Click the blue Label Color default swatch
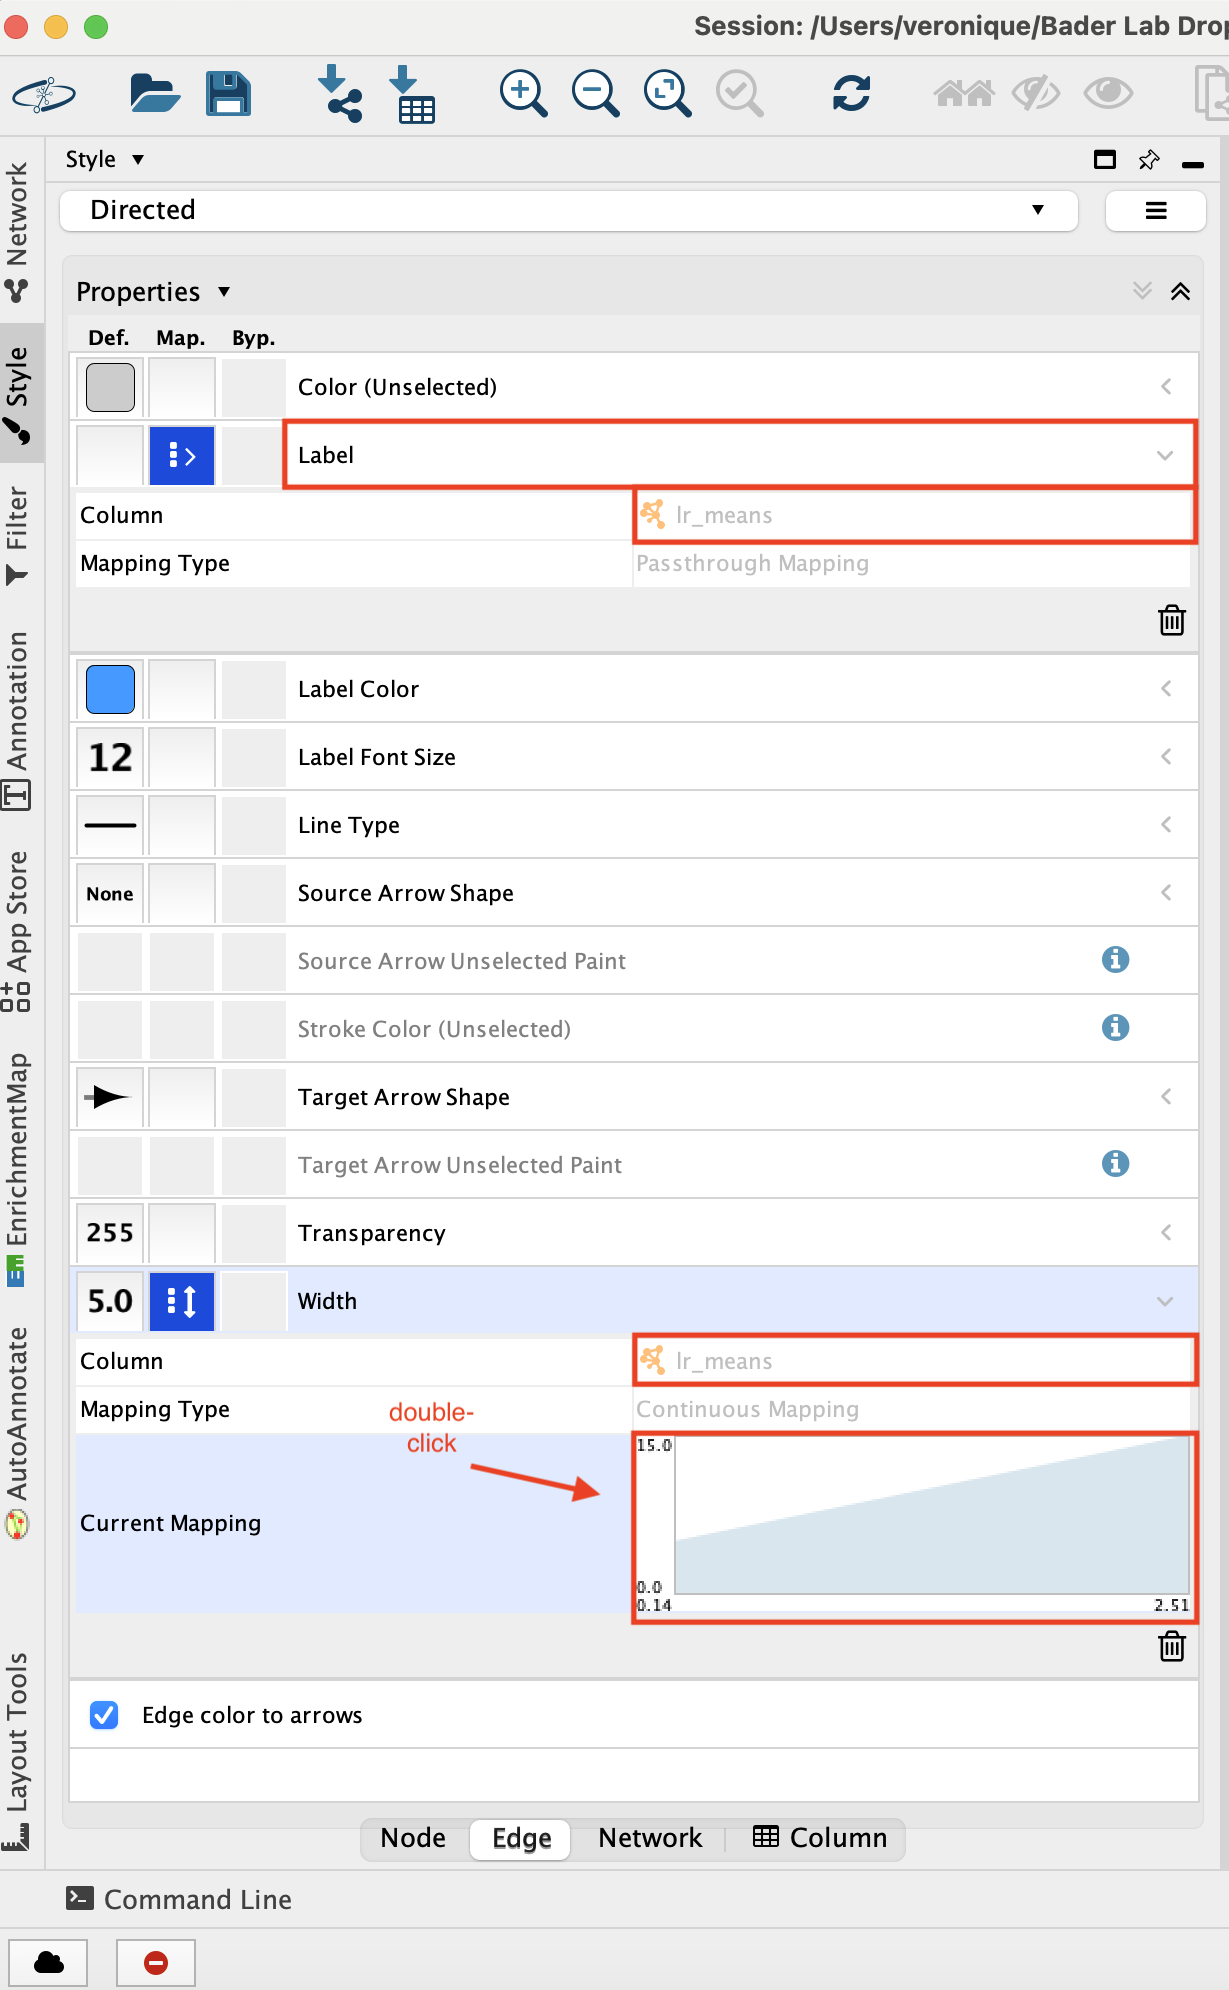Image resolution: width=1229 pixels, height=1990 pixels. (110, 689)
